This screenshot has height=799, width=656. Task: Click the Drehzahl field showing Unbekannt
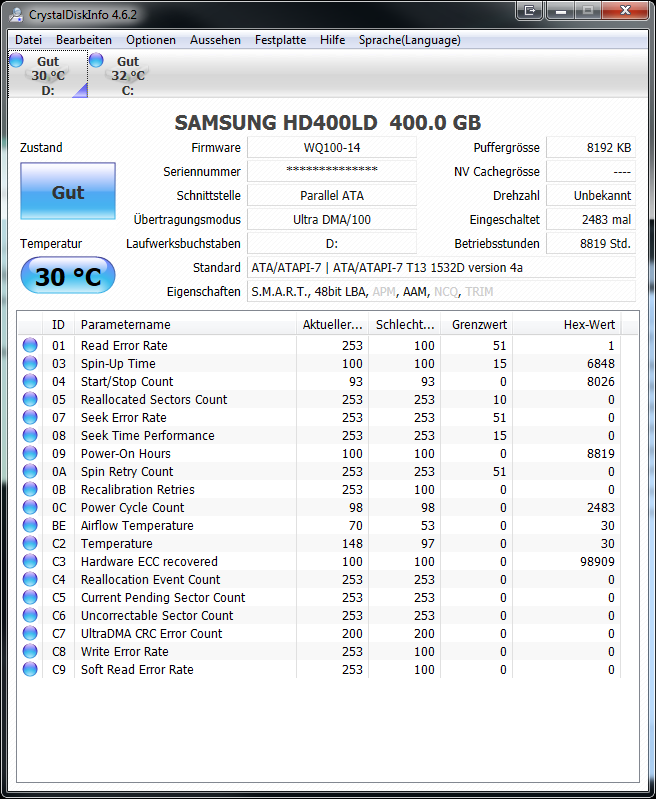point(591,195)
